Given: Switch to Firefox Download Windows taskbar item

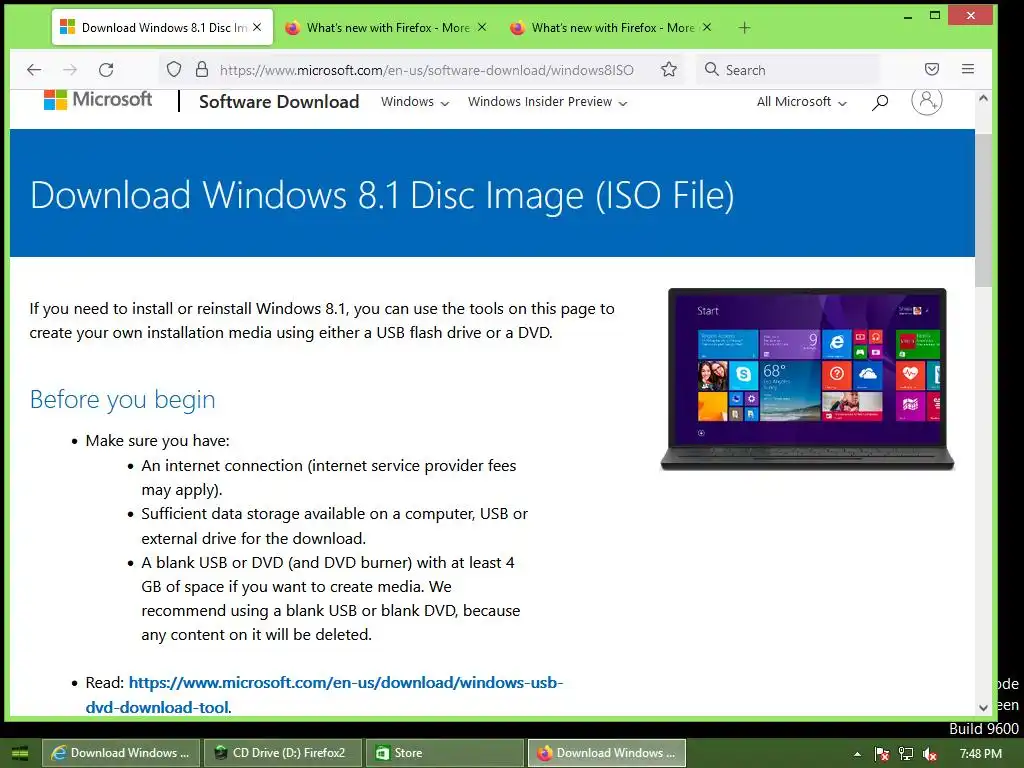Looking at the screenshot, I should tap(607, 753).
